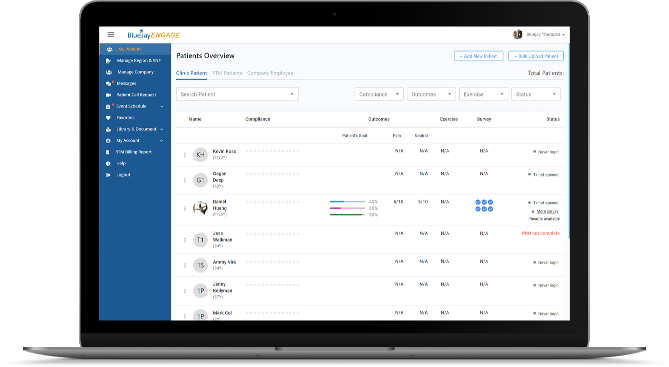Open Help from the sidebar

tap(121, 163)
